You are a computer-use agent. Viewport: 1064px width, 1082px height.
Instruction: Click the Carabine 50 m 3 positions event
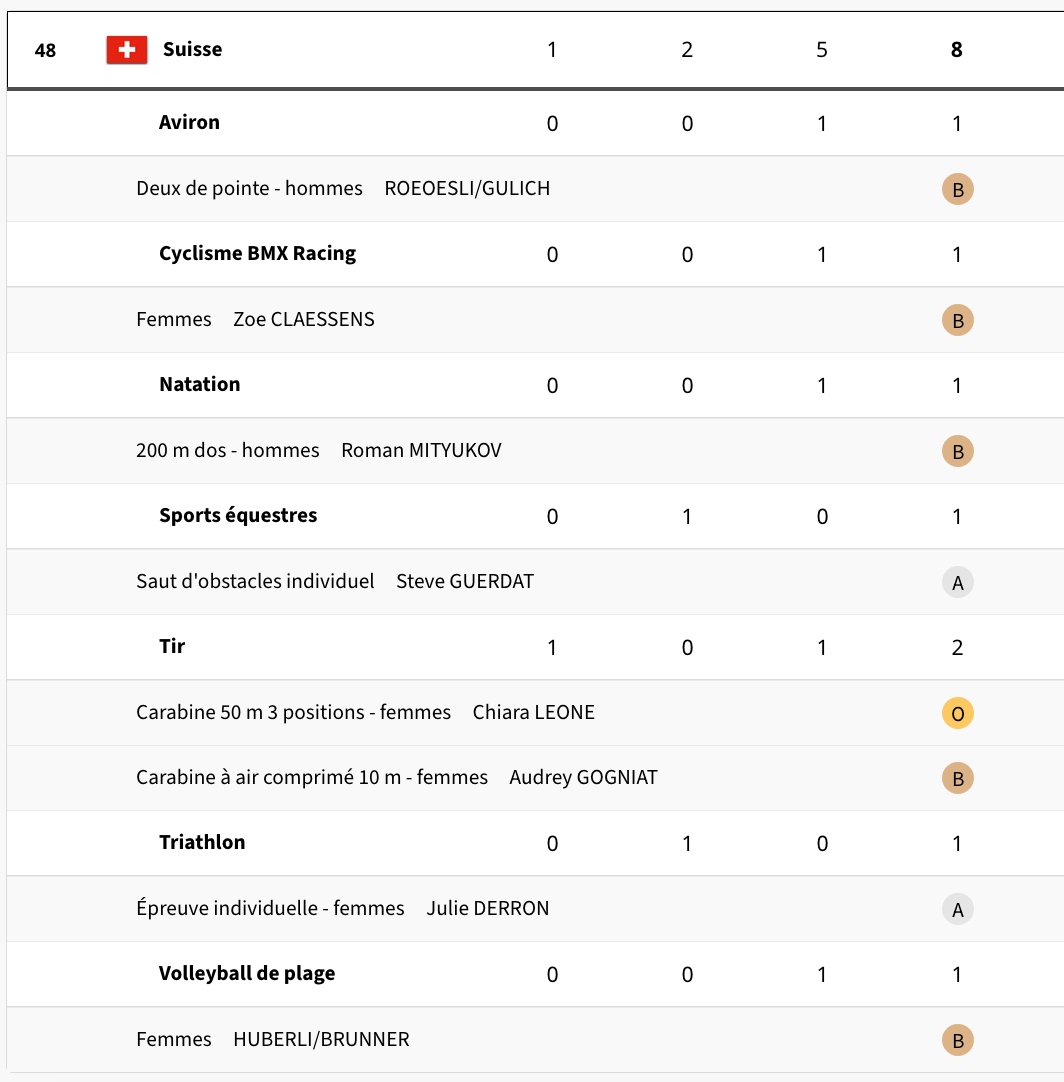click(293, 712)
